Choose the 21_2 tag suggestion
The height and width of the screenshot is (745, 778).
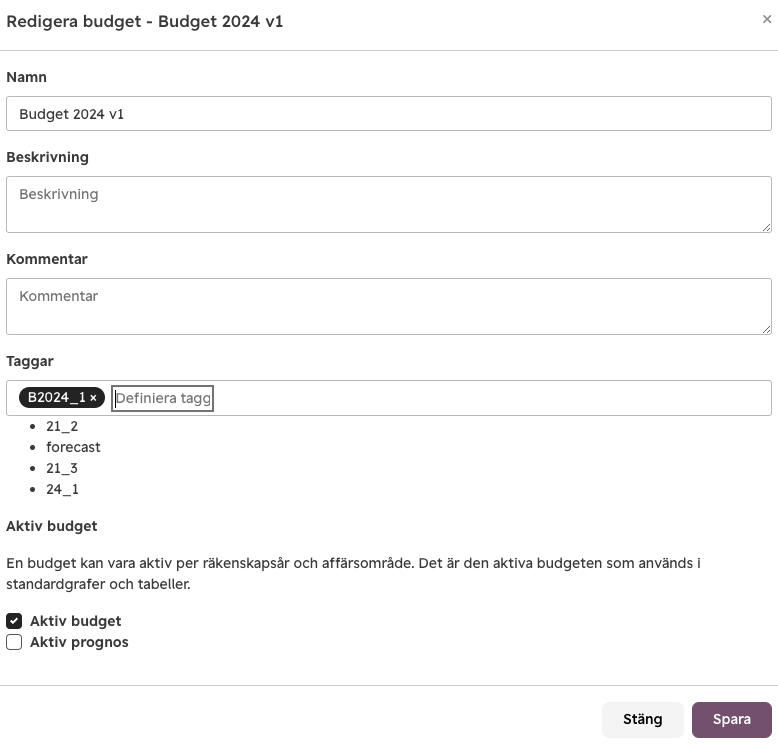[x=62, y=426]
